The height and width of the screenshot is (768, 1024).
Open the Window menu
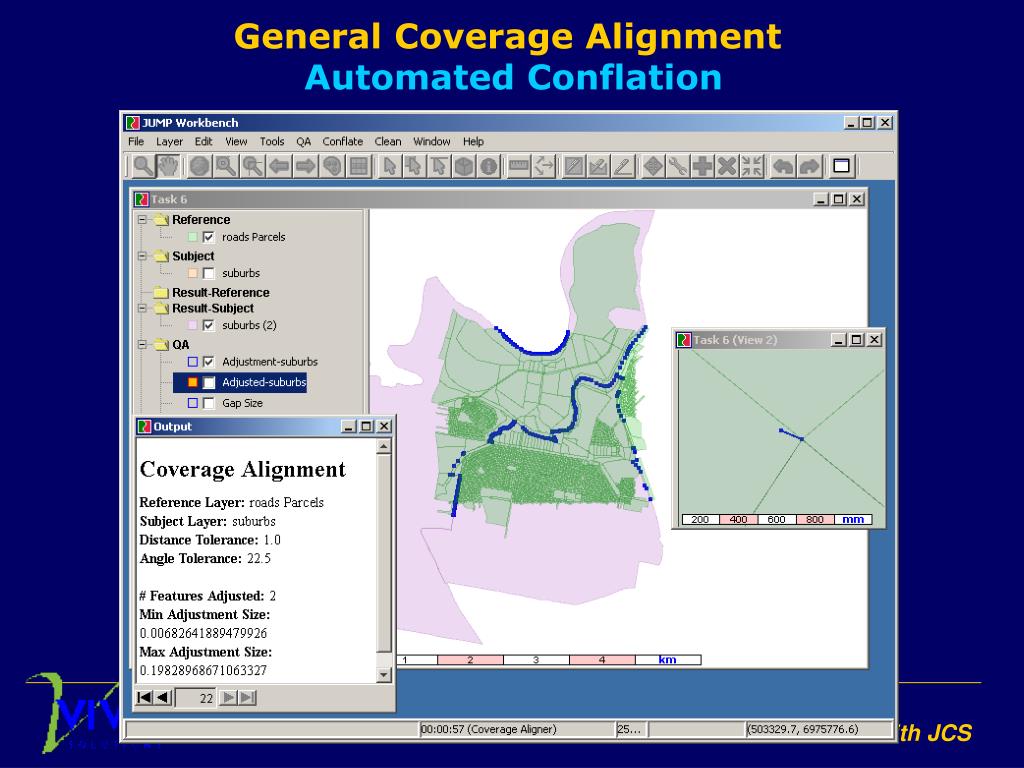[431, 141]
